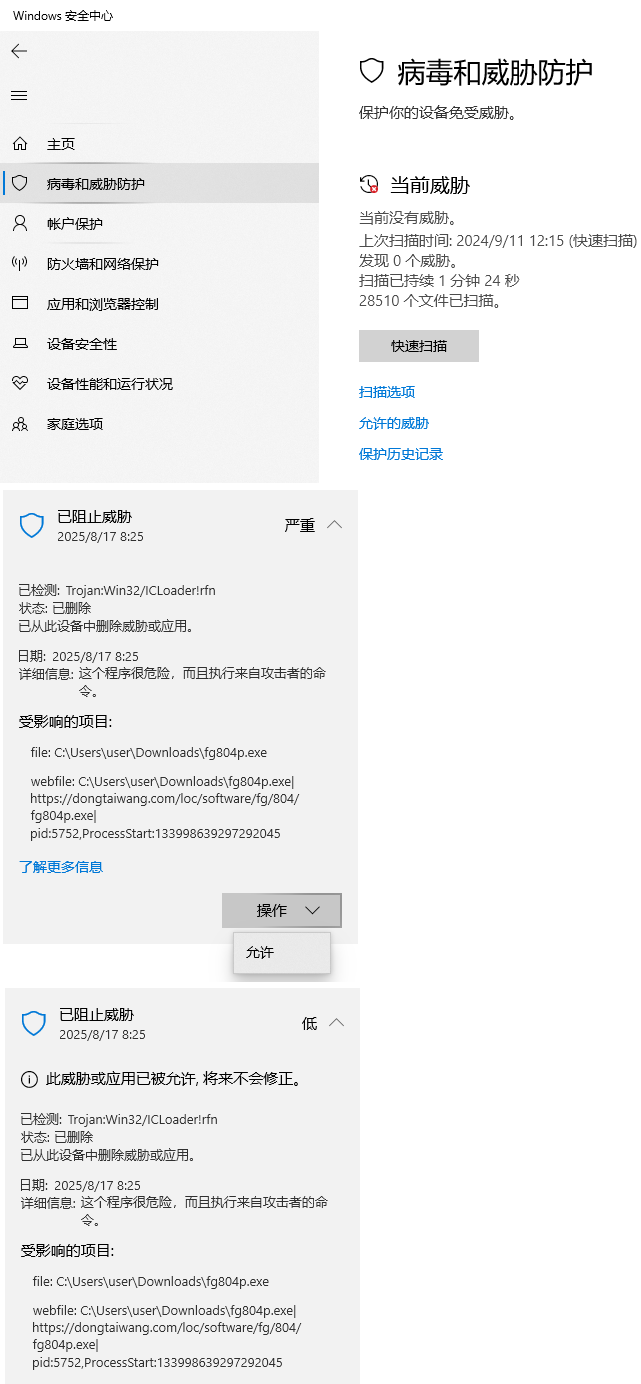The width and height of the screenshot is (641, 1384).
Task: Click blue shield icon on severe threat card
Action: coord(33,525)
